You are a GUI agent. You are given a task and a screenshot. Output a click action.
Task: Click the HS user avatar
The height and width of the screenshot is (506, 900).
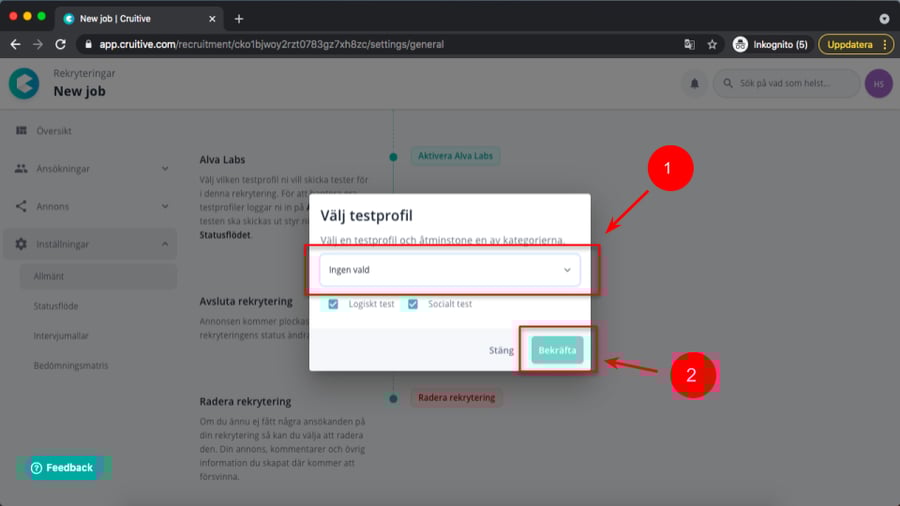pyautogui.click(x=878, y=84)
